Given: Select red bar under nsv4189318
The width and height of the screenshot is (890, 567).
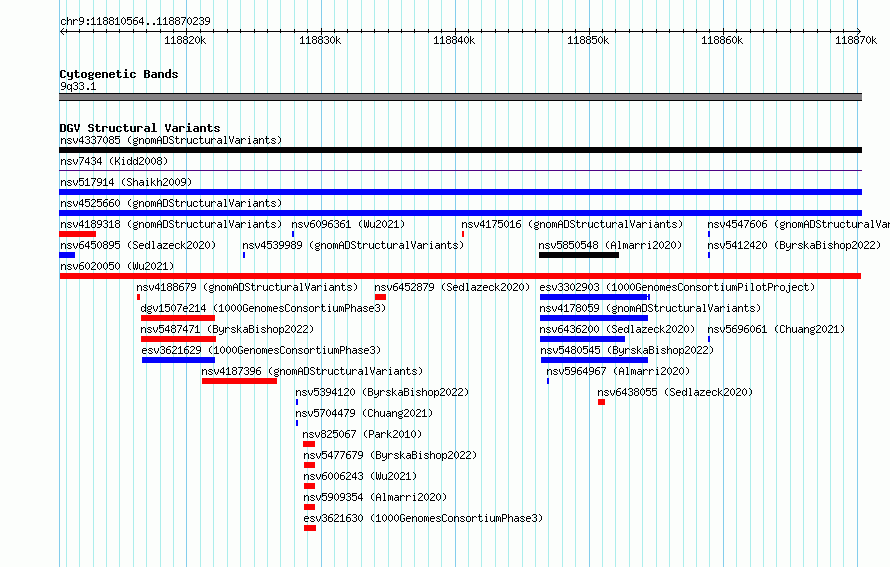Looking at the screenshot, I should tap(78, 234).
